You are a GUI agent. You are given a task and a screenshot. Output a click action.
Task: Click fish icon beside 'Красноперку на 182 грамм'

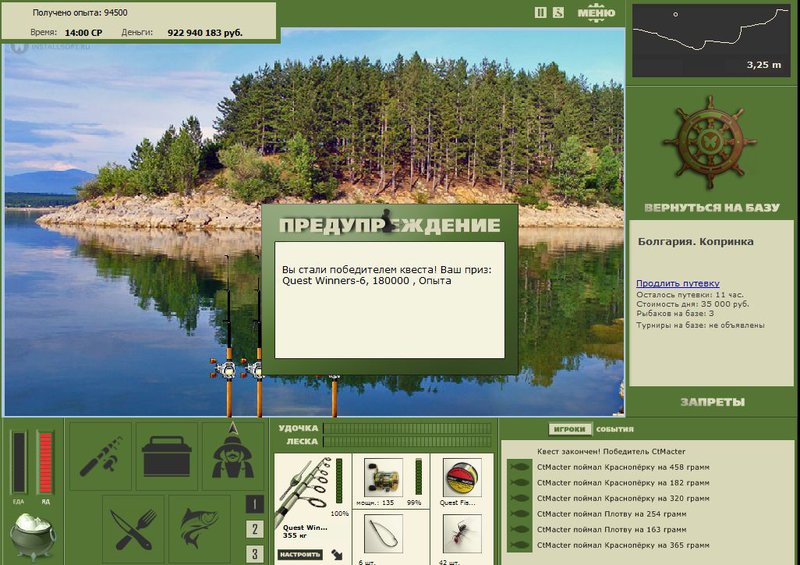point(519,483)
